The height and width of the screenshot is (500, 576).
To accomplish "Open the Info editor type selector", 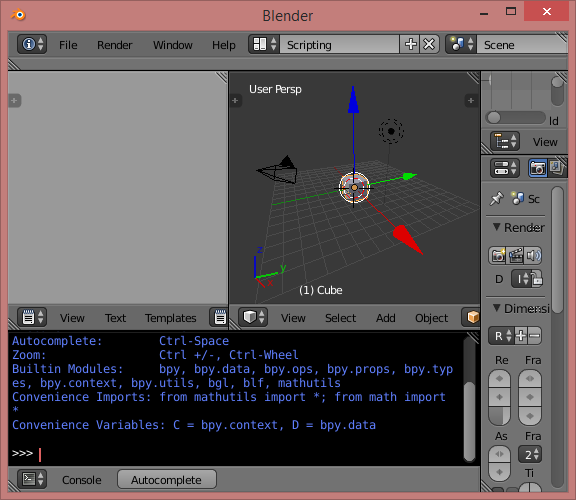I will click(x=32, y=44).
